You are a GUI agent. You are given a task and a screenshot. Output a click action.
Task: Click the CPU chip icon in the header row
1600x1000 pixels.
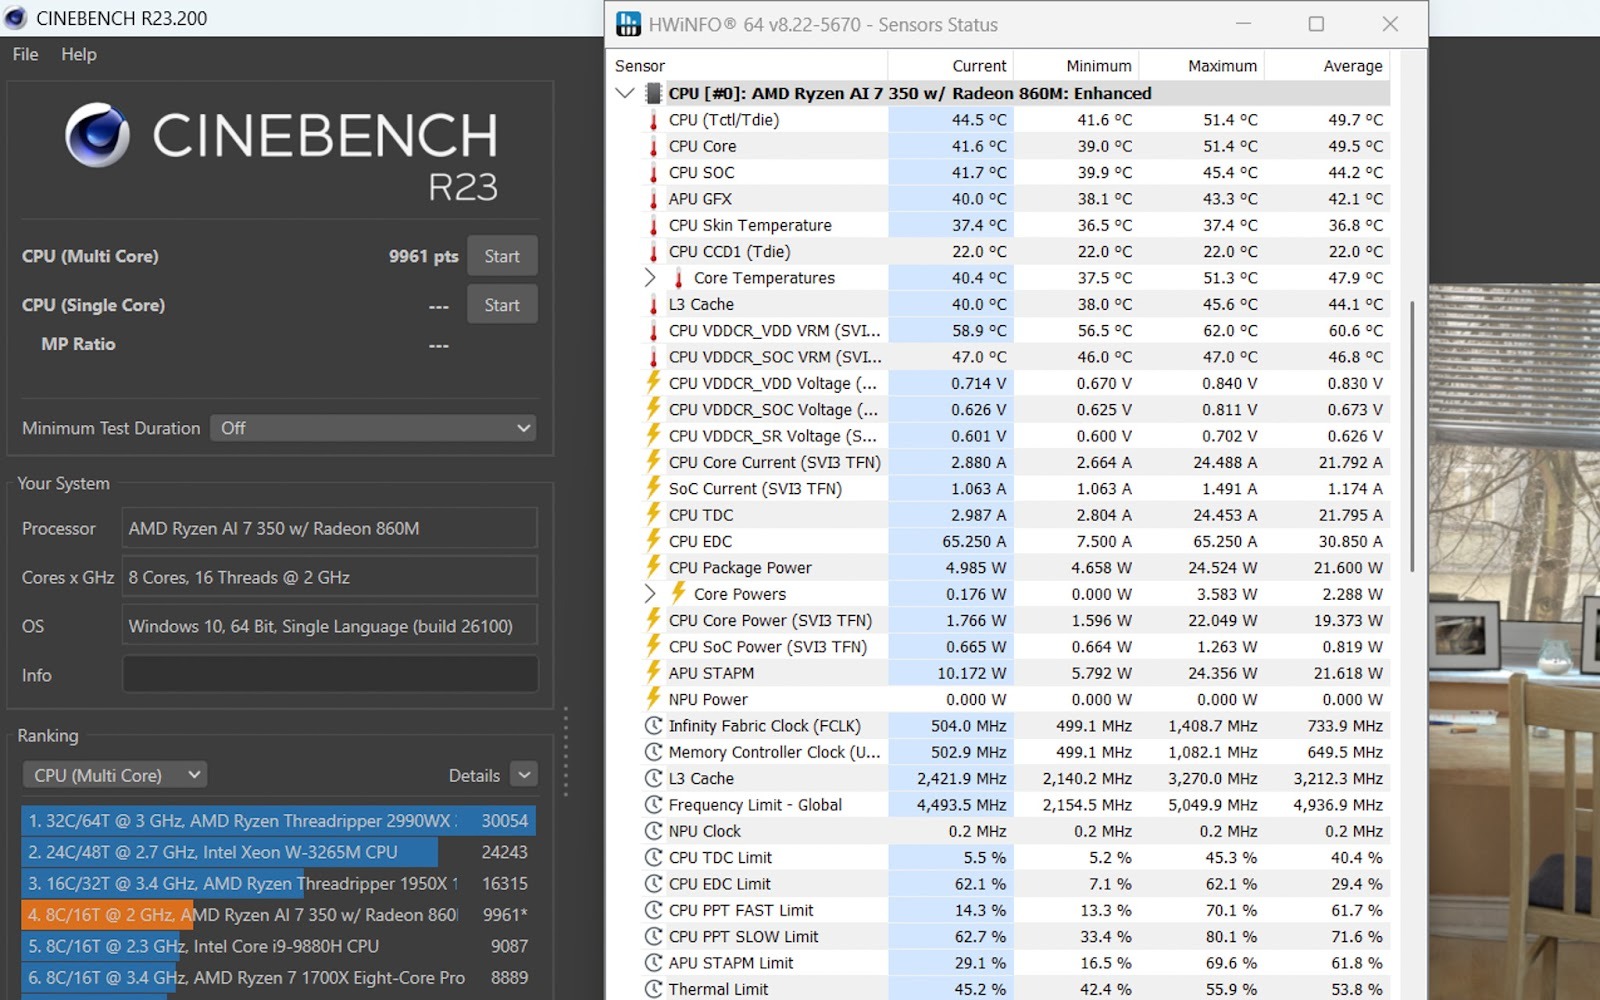[654, 93]
